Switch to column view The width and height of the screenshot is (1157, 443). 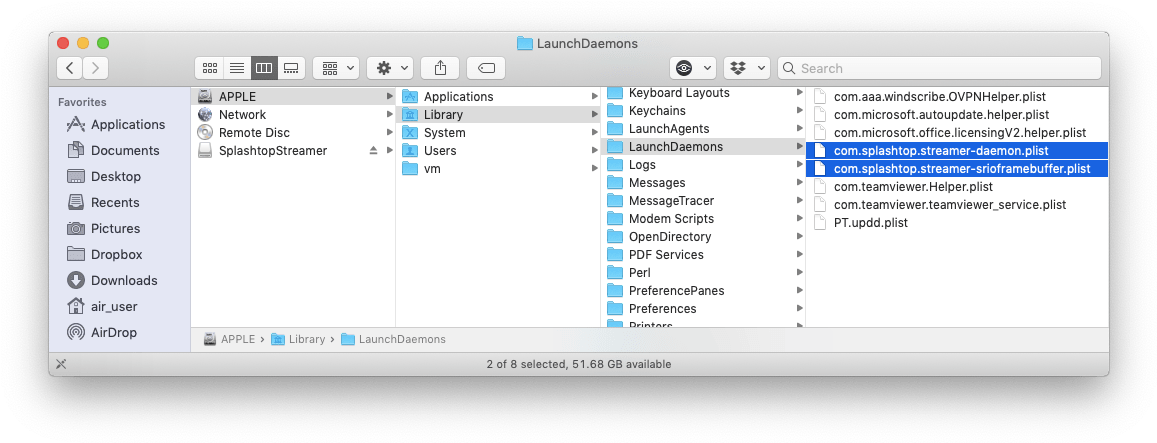click(264, 68)
